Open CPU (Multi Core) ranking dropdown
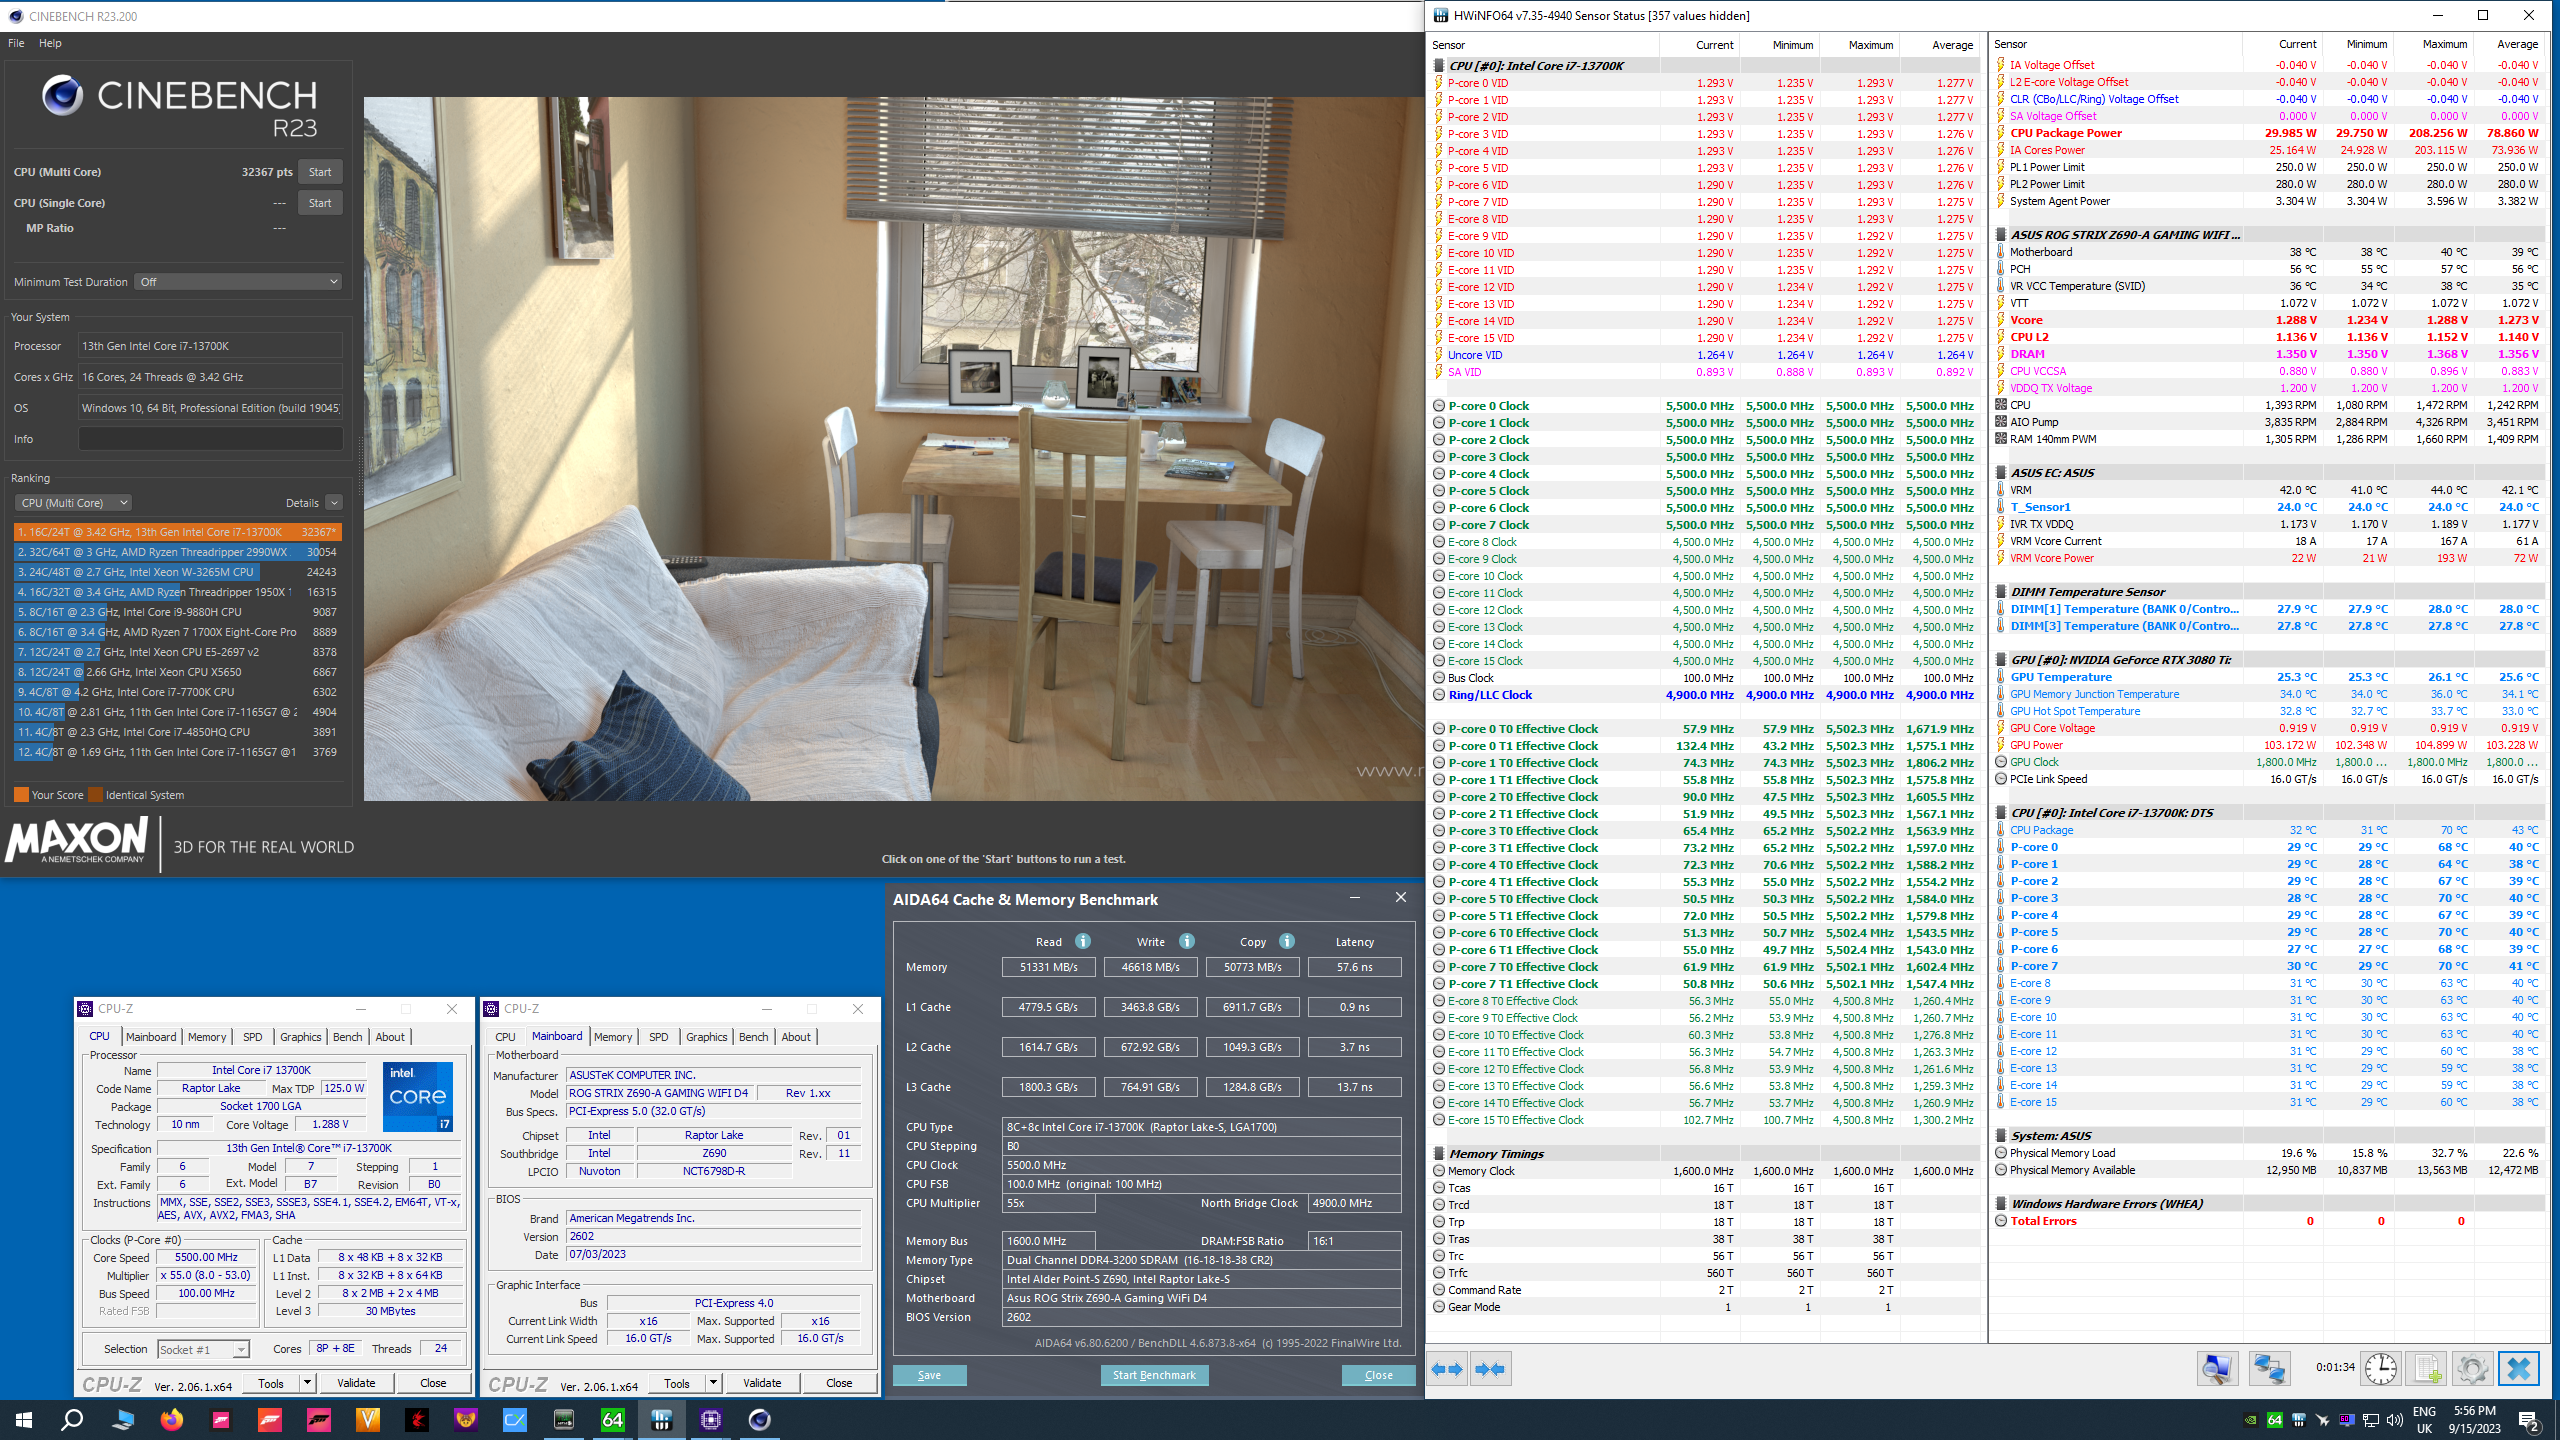Screen dimensions: 2560x1440 74,503
